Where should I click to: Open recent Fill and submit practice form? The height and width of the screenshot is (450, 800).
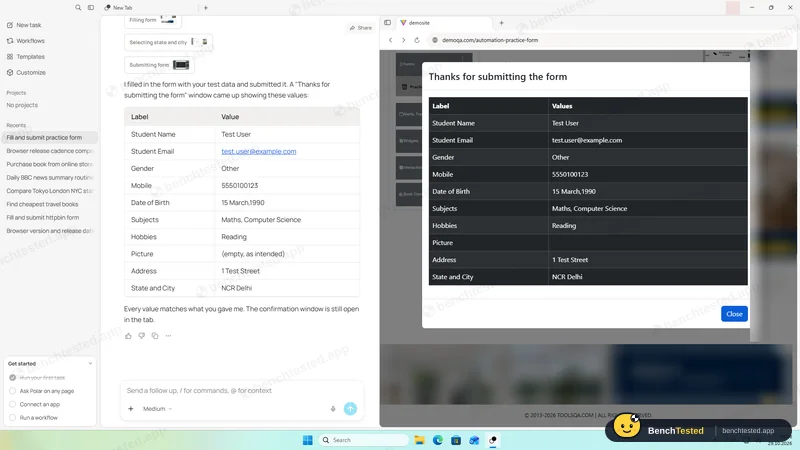click(49, 138)
